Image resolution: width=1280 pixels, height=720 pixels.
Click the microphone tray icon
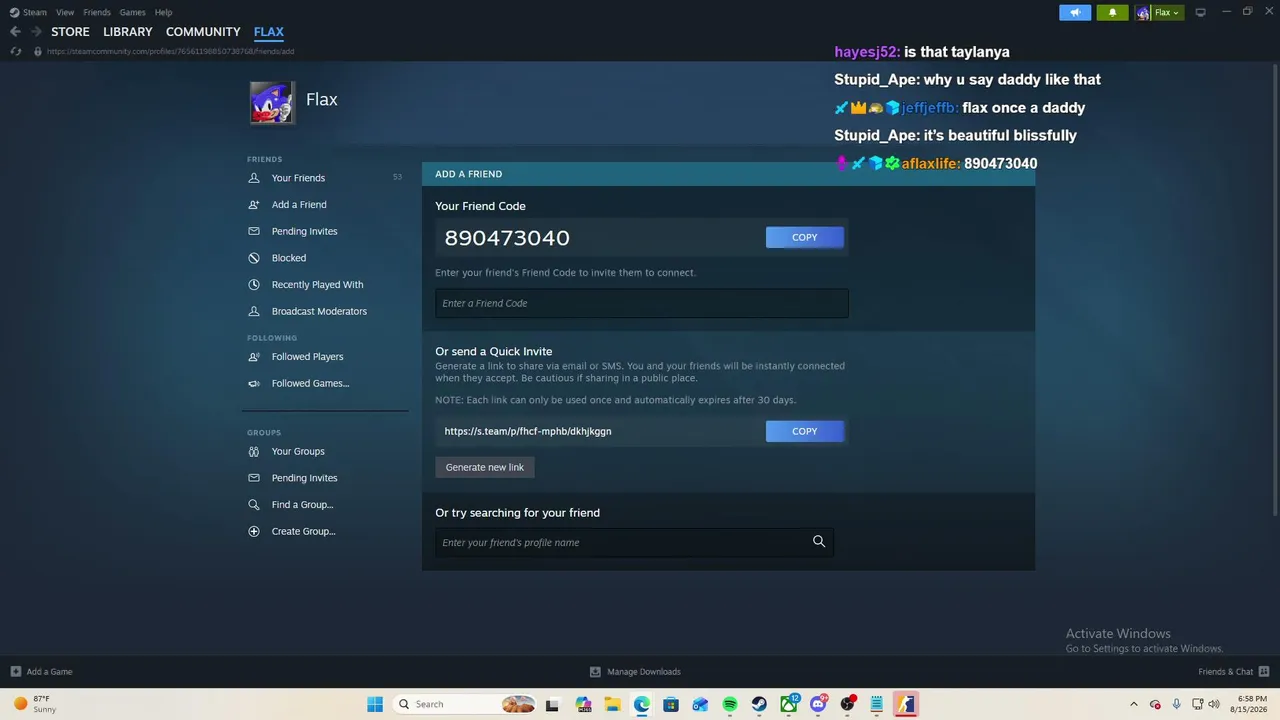pyautogui.click(x=1176, y=704)
